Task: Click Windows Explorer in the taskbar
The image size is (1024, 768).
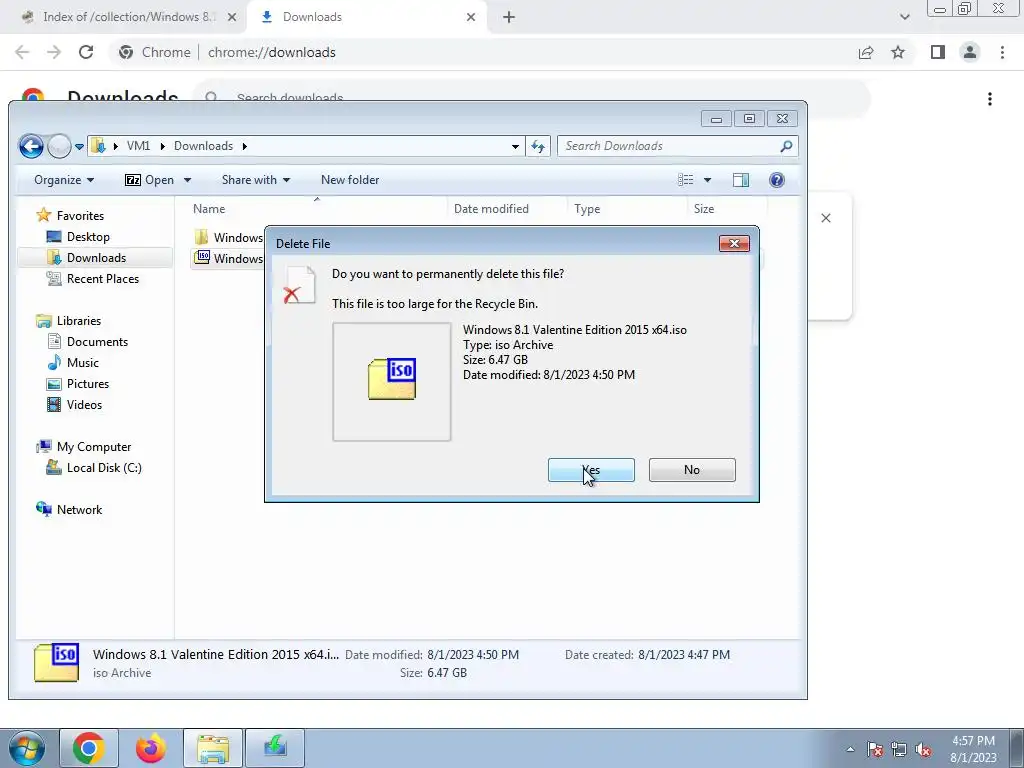Action: (x=213, y=748)
